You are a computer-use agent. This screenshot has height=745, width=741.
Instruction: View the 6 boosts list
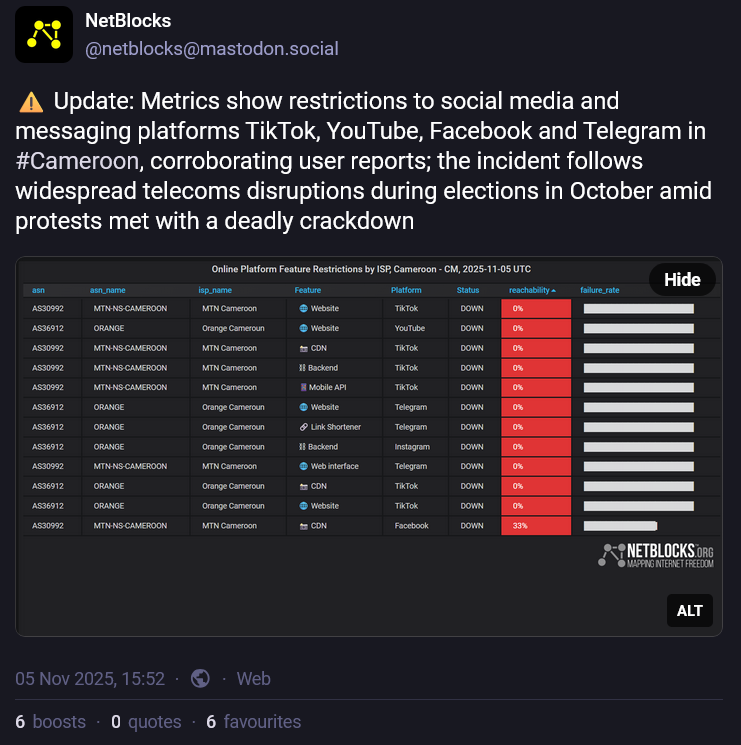[x=50, y=721]
